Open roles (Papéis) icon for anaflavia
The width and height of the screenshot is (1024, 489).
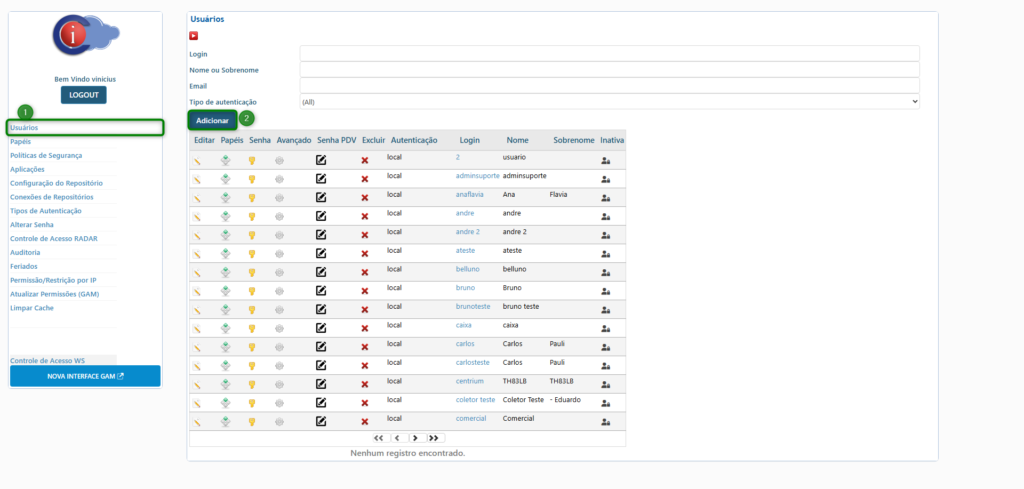(x=226, y=198)
